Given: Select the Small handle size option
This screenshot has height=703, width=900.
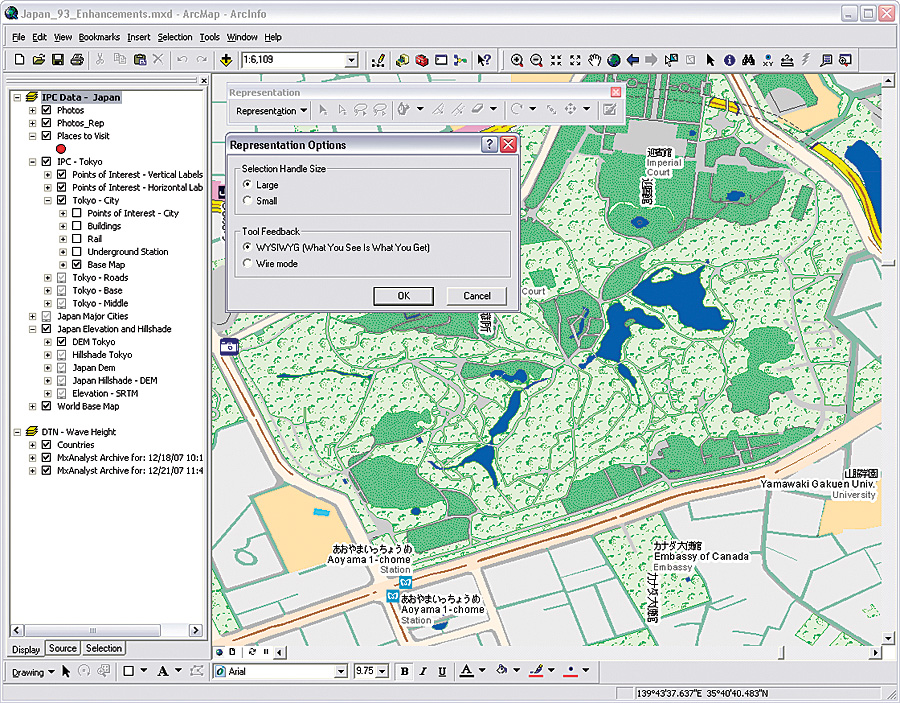Looking at the screenshot, I should tap(247, 201).
